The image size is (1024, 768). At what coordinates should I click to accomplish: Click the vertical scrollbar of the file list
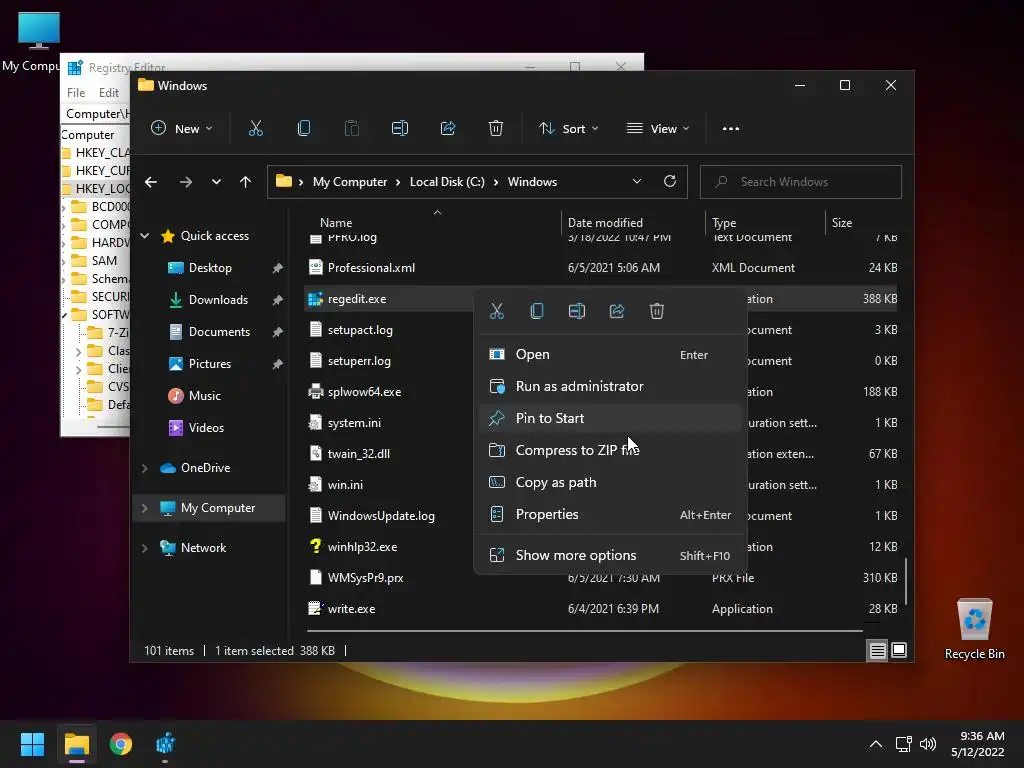(906, 581)
